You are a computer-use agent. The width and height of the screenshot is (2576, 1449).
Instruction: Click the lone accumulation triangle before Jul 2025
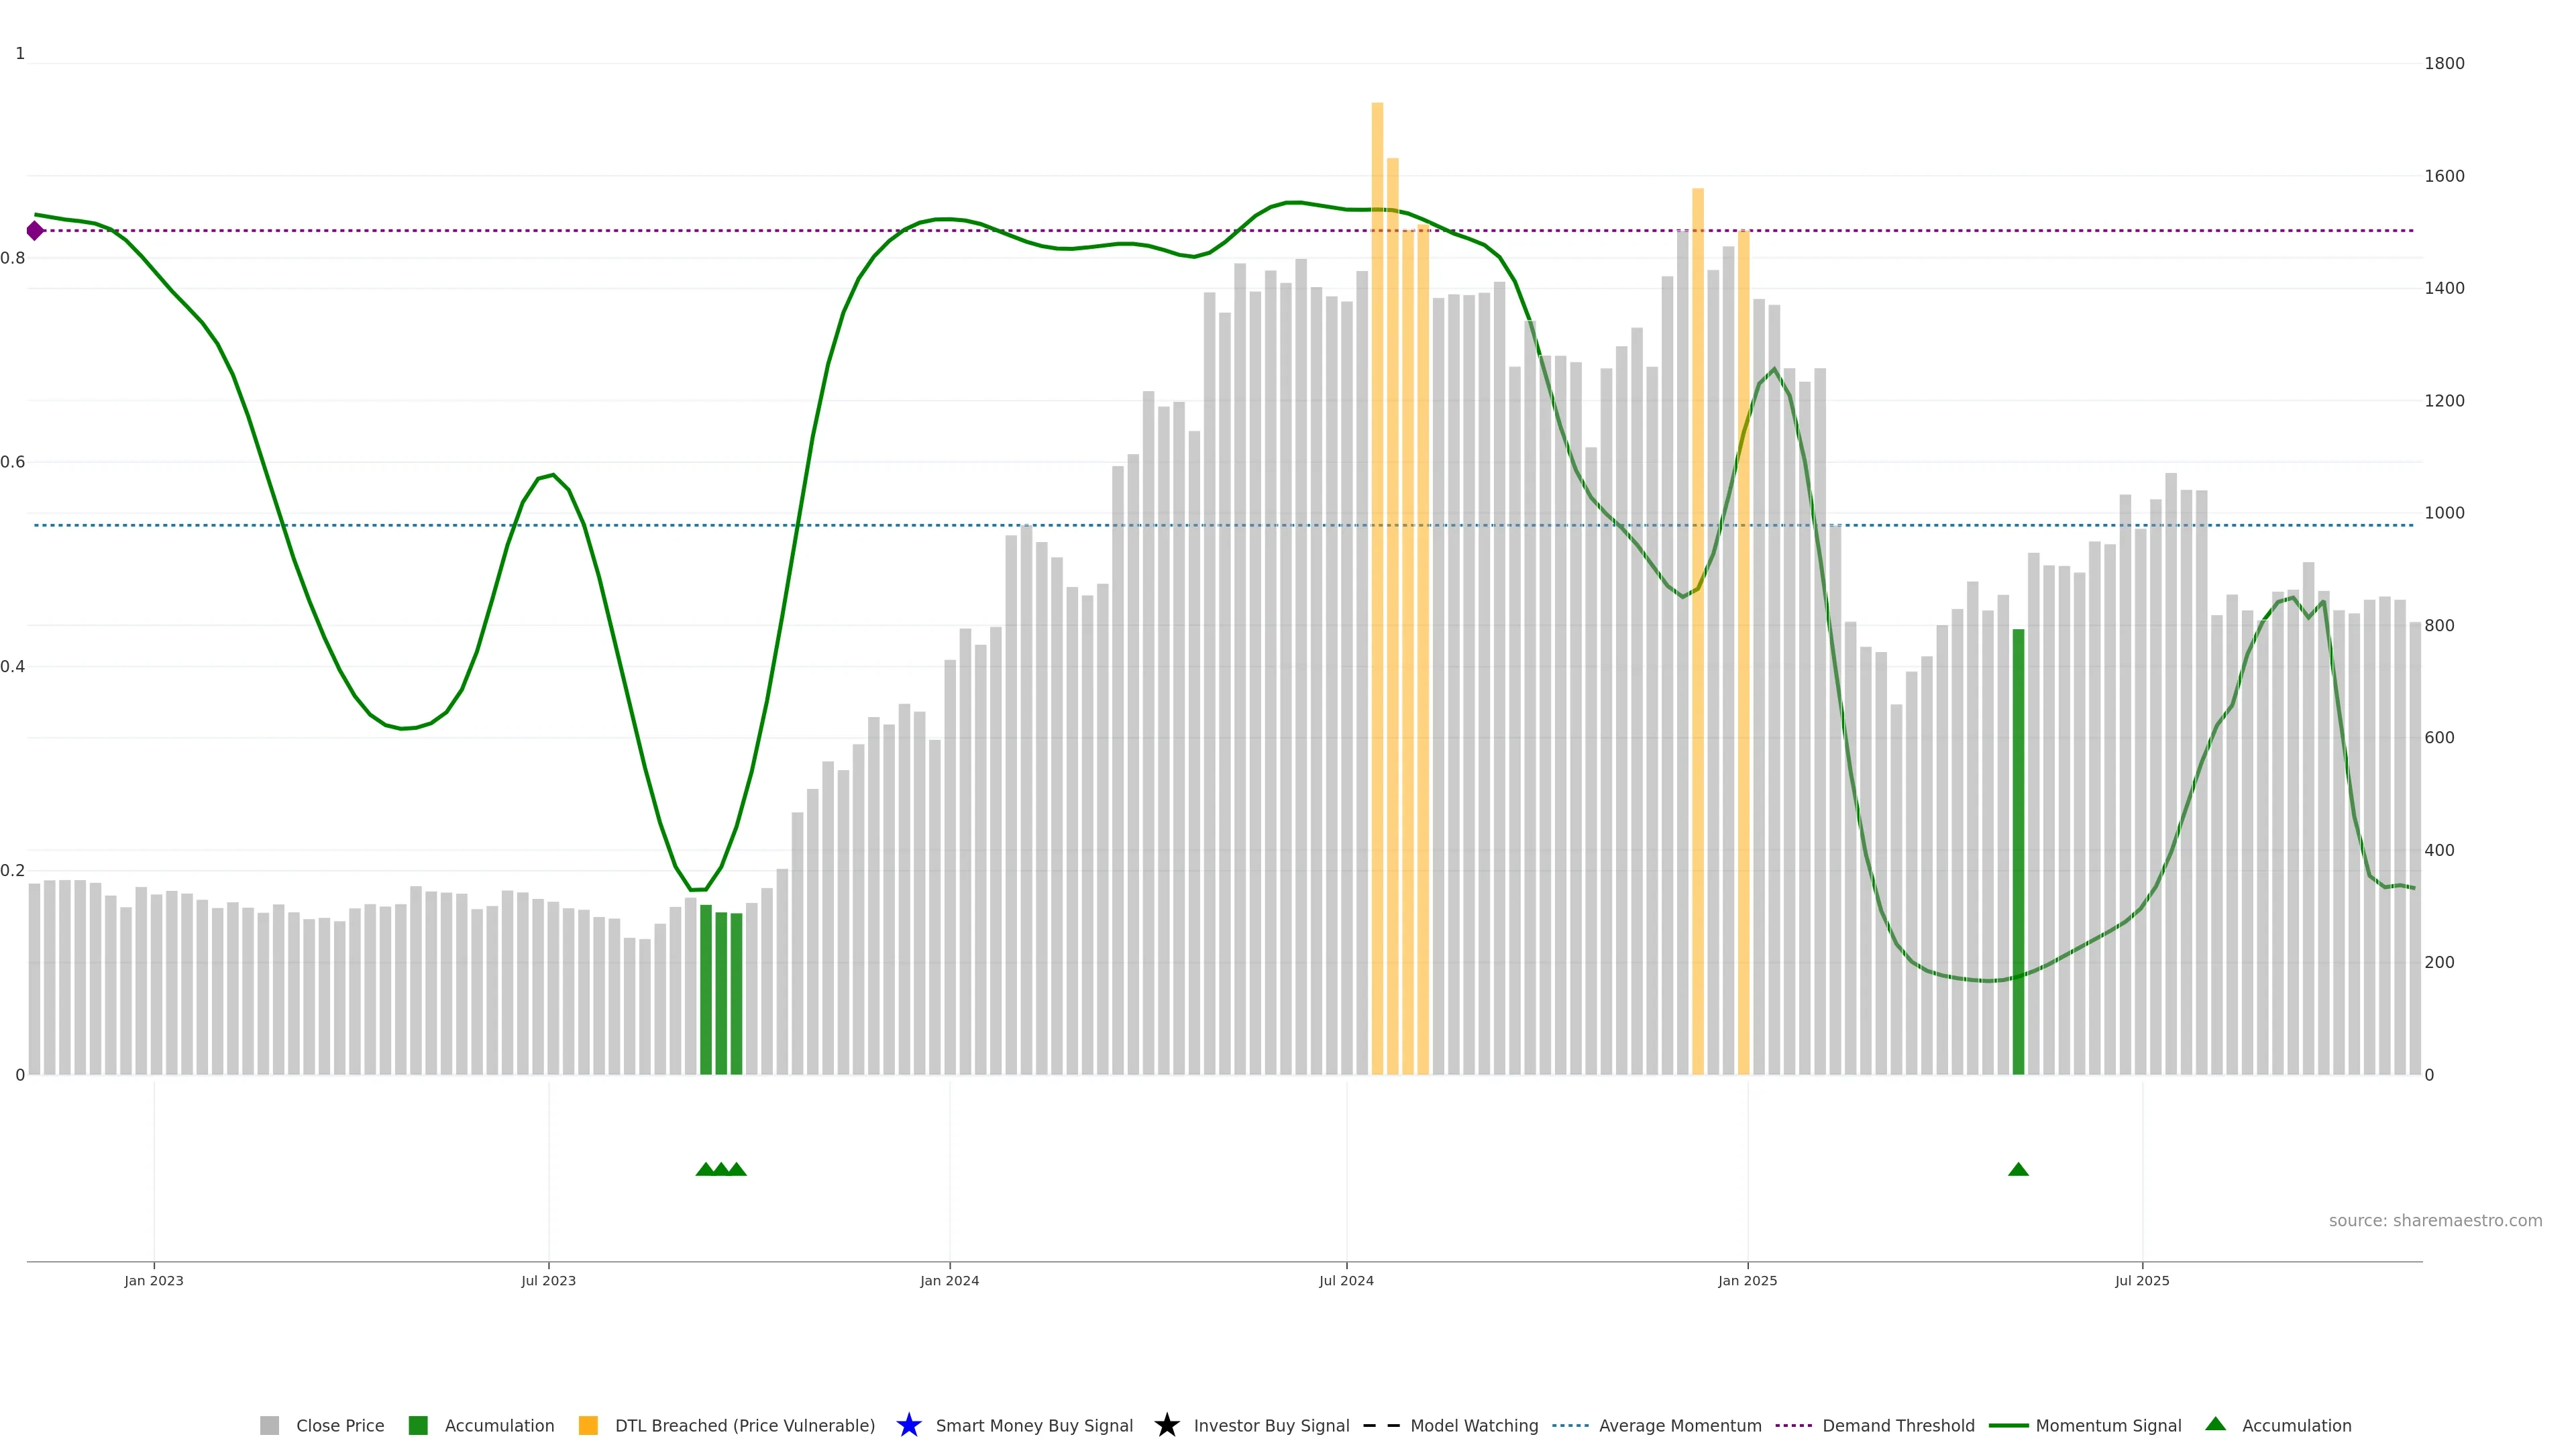point(2018,1169)
